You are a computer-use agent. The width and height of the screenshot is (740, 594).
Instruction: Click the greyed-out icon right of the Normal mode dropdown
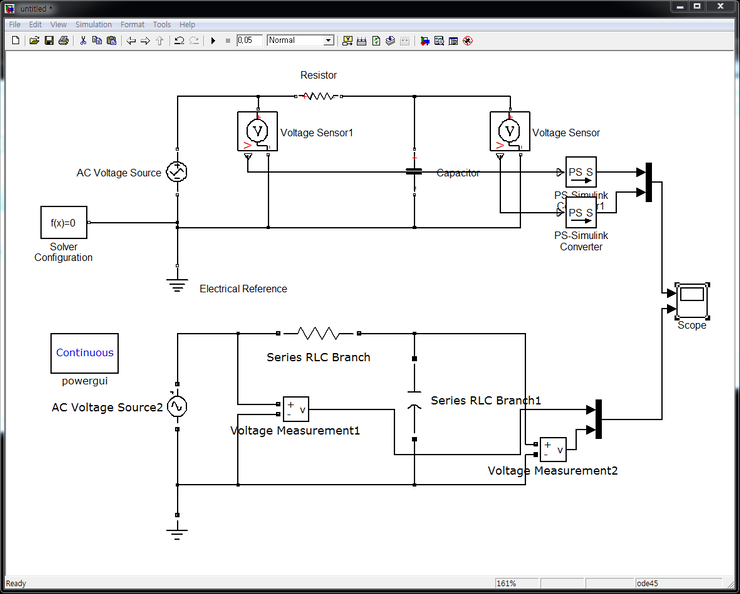pyautogui.click(x=404, y=41)
